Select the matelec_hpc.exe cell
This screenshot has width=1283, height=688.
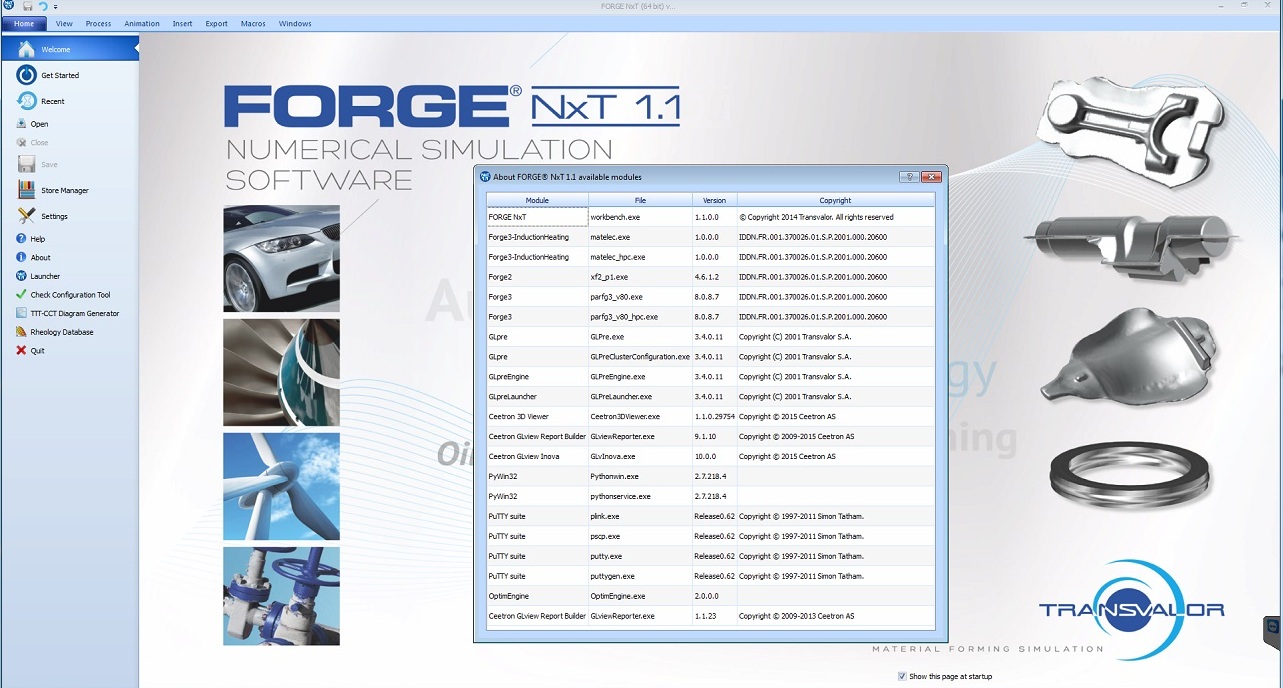pyautogui.click(x=640, y=257)
